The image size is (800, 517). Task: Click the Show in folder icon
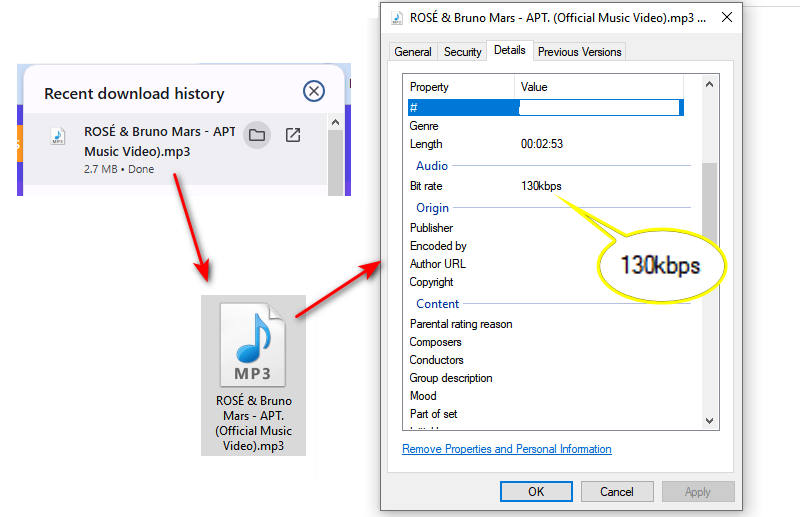pos(257,135)
